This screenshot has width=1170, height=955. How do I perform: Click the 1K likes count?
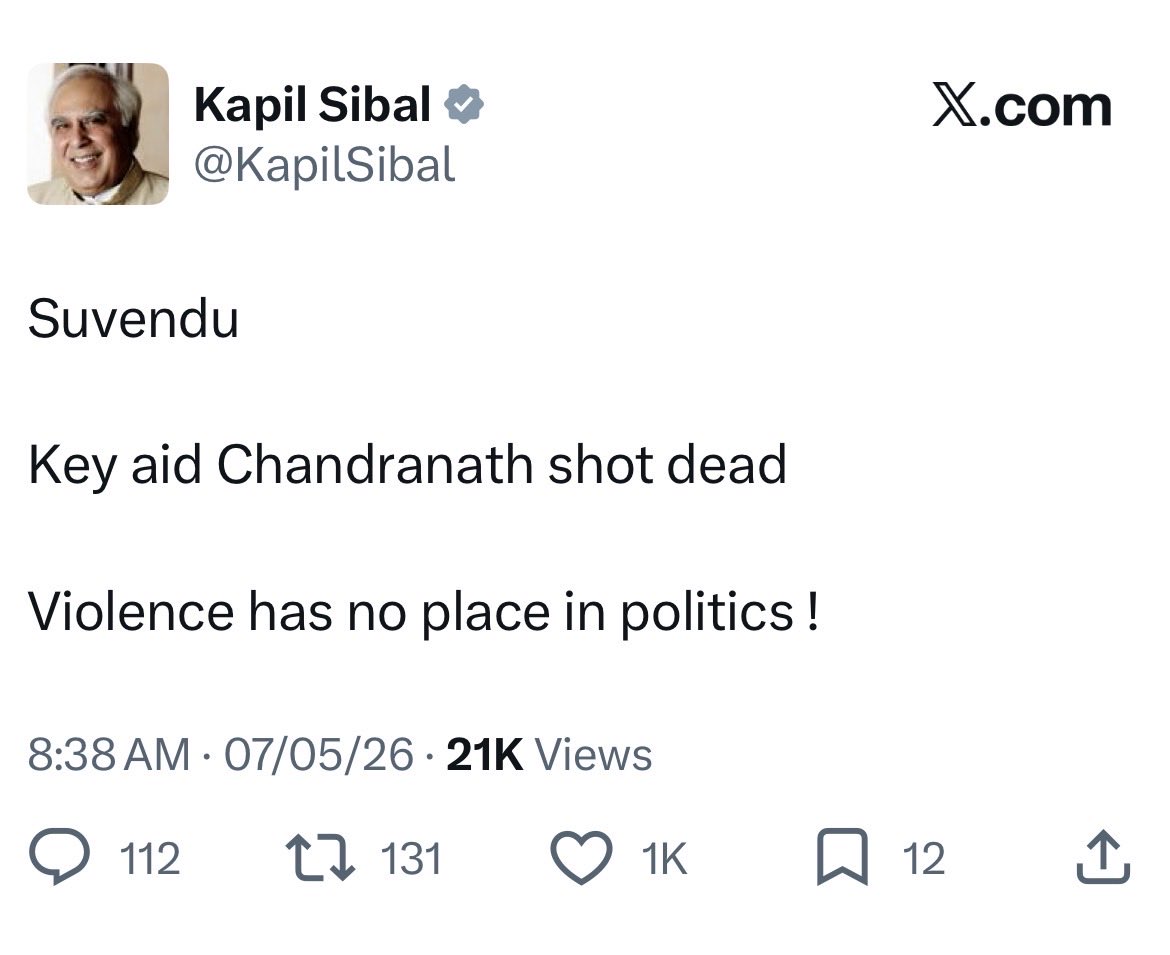tap(664, 859)
